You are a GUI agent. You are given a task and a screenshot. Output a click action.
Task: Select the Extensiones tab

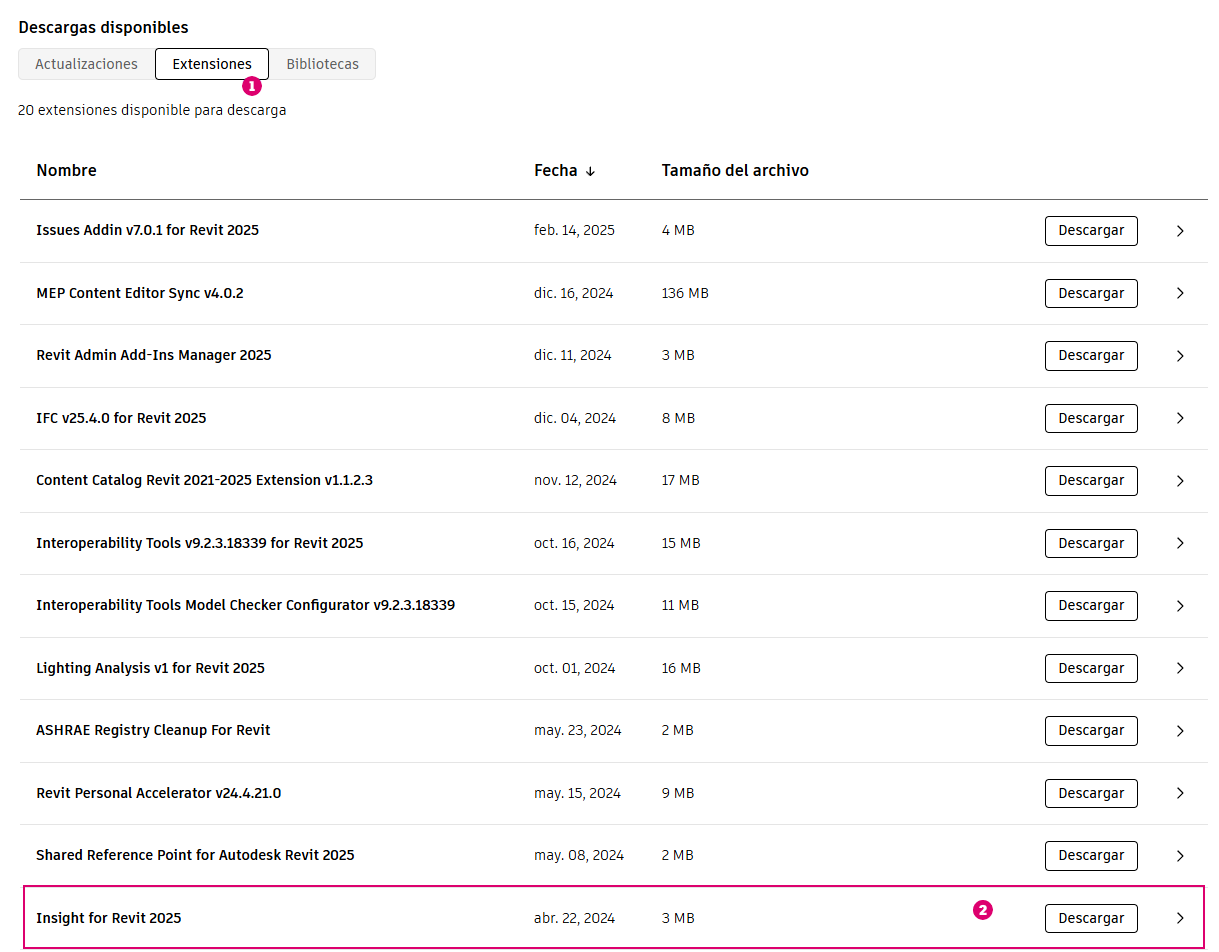pos(212,64)
